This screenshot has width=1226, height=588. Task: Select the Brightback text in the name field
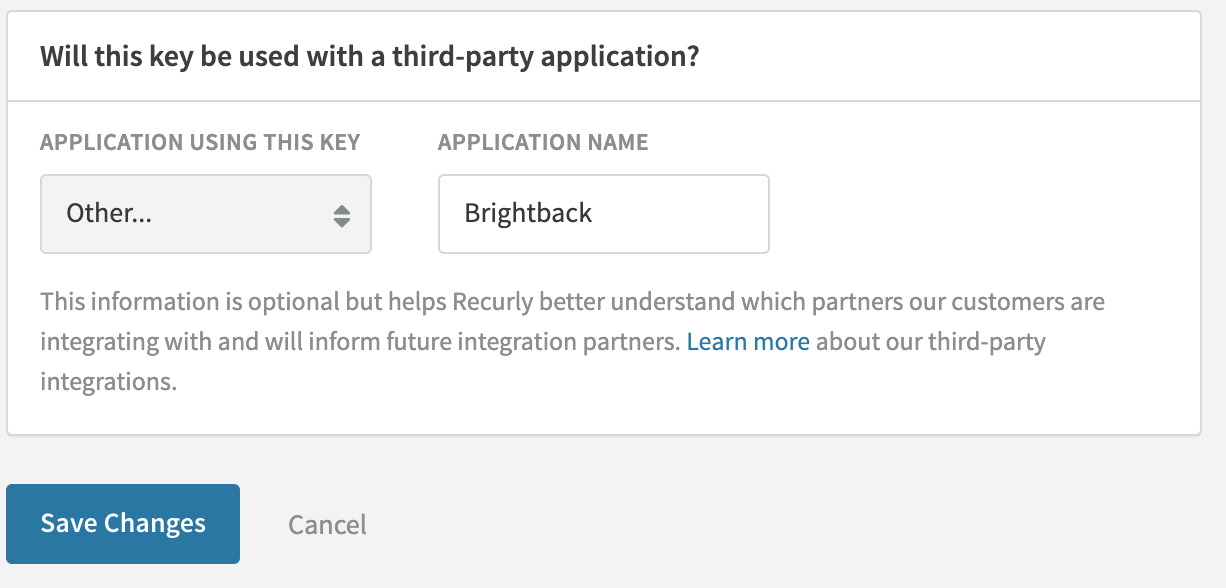(x=527, y=212)
